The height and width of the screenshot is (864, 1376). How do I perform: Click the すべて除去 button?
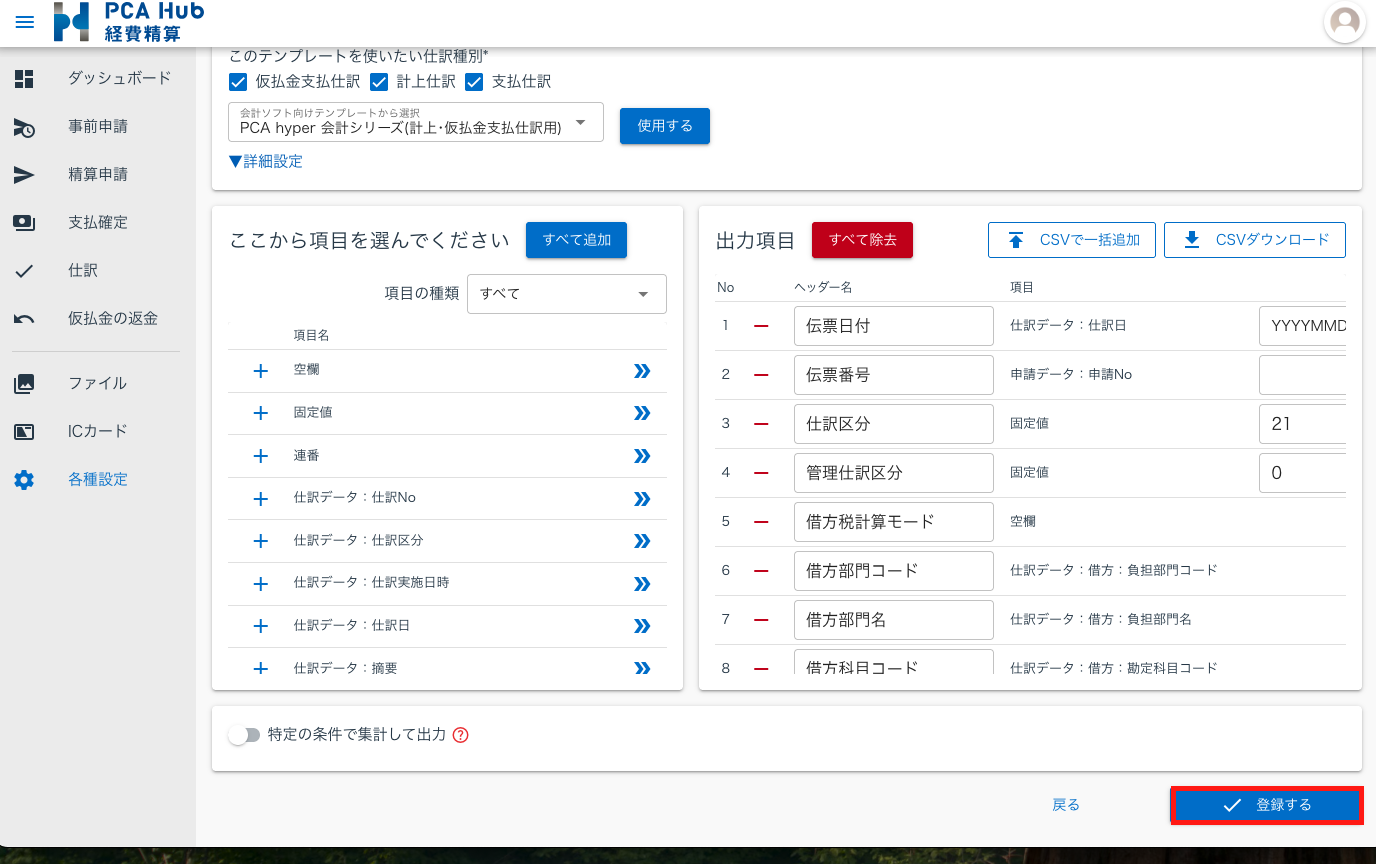[x=862, y=240]
